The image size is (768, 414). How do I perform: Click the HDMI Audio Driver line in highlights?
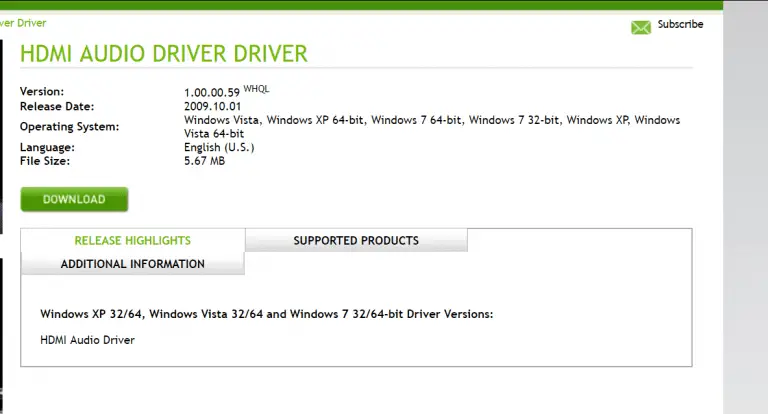87,340
